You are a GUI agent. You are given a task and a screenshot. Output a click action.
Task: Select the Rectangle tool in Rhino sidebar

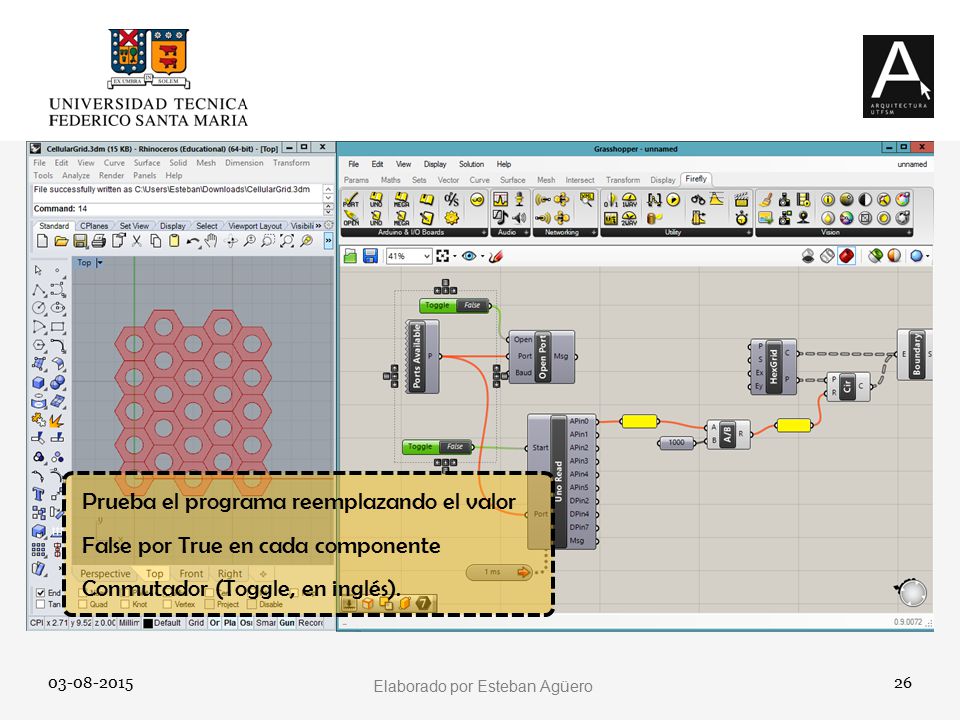point(58,327)
